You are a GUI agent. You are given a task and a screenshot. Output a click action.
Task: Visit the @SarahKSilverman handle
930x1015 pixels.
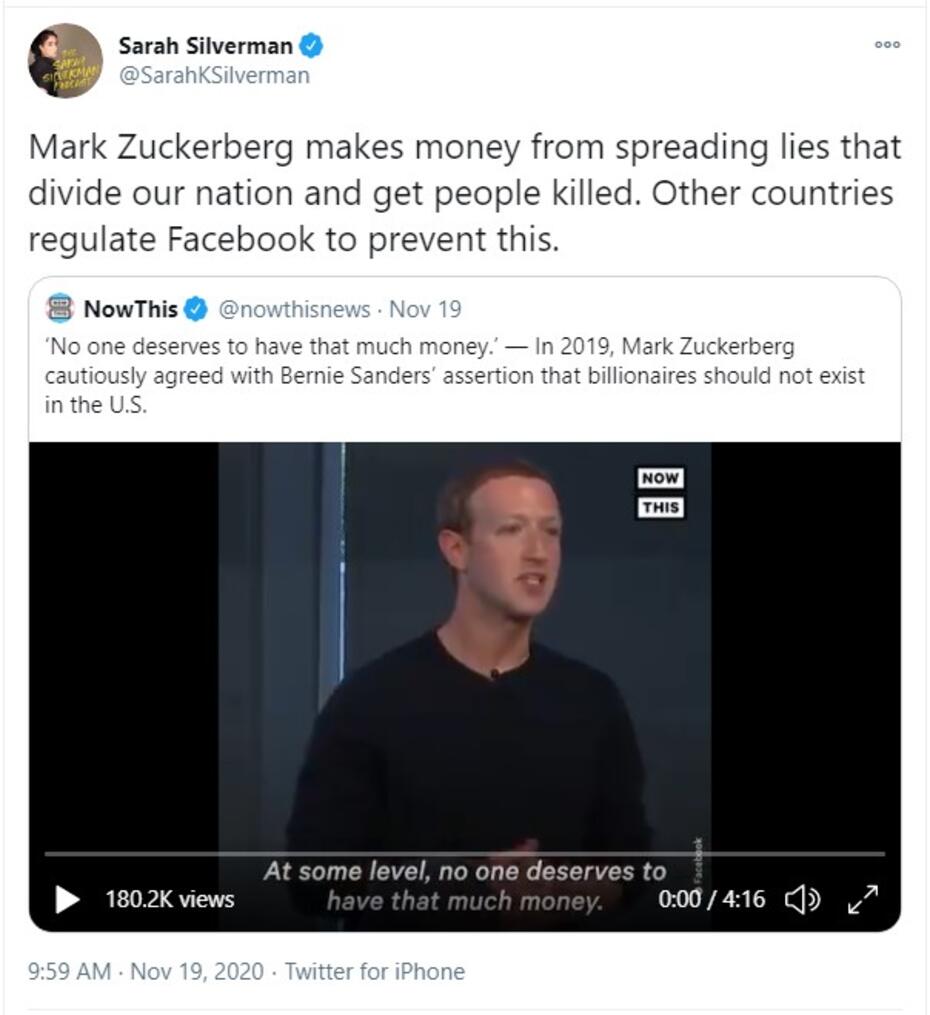coord(214,76)
